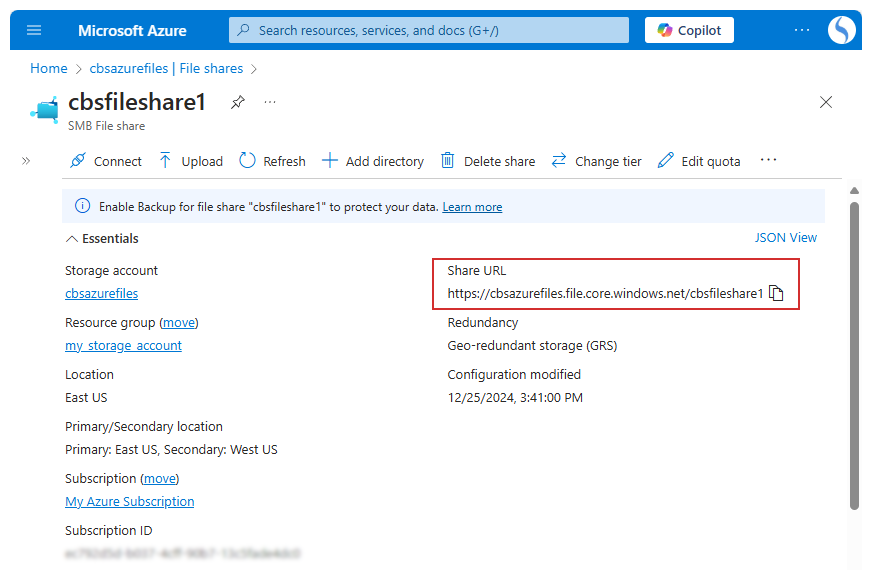Expand the left sidebar menu
This screenshot has width=872, height=580.
point(26,160)
